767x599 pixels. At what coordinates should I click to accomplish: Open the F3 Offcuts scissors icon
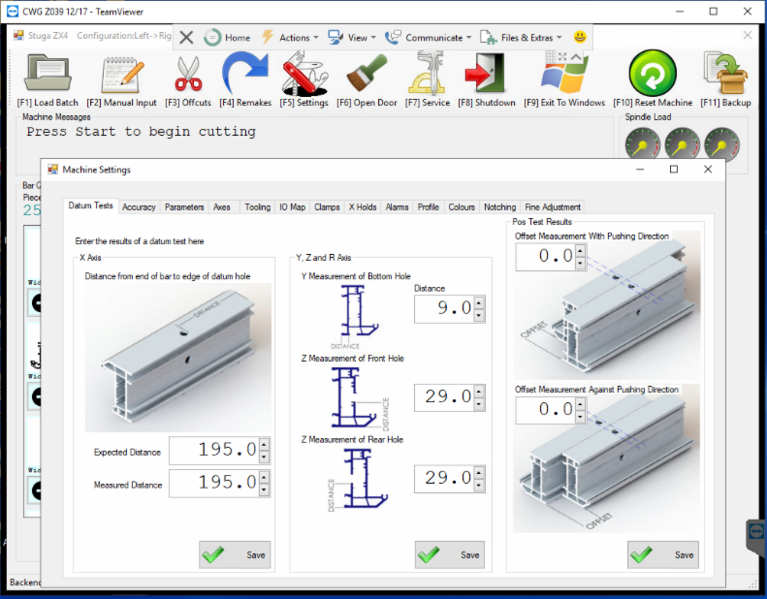(188, 74)
